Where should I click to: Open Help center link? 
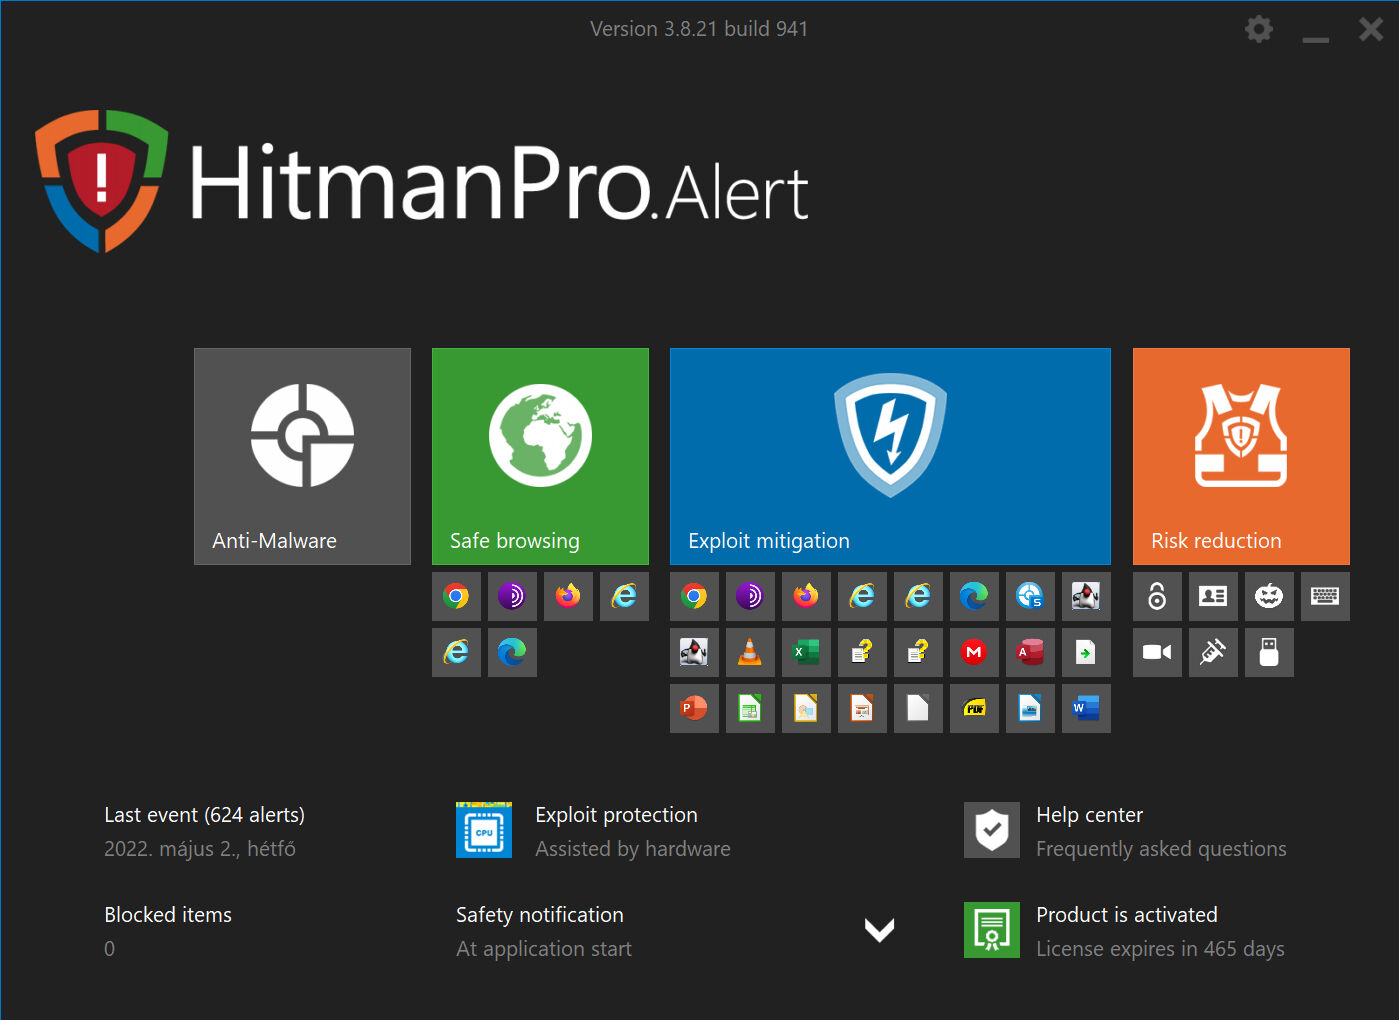(1089, 815)
